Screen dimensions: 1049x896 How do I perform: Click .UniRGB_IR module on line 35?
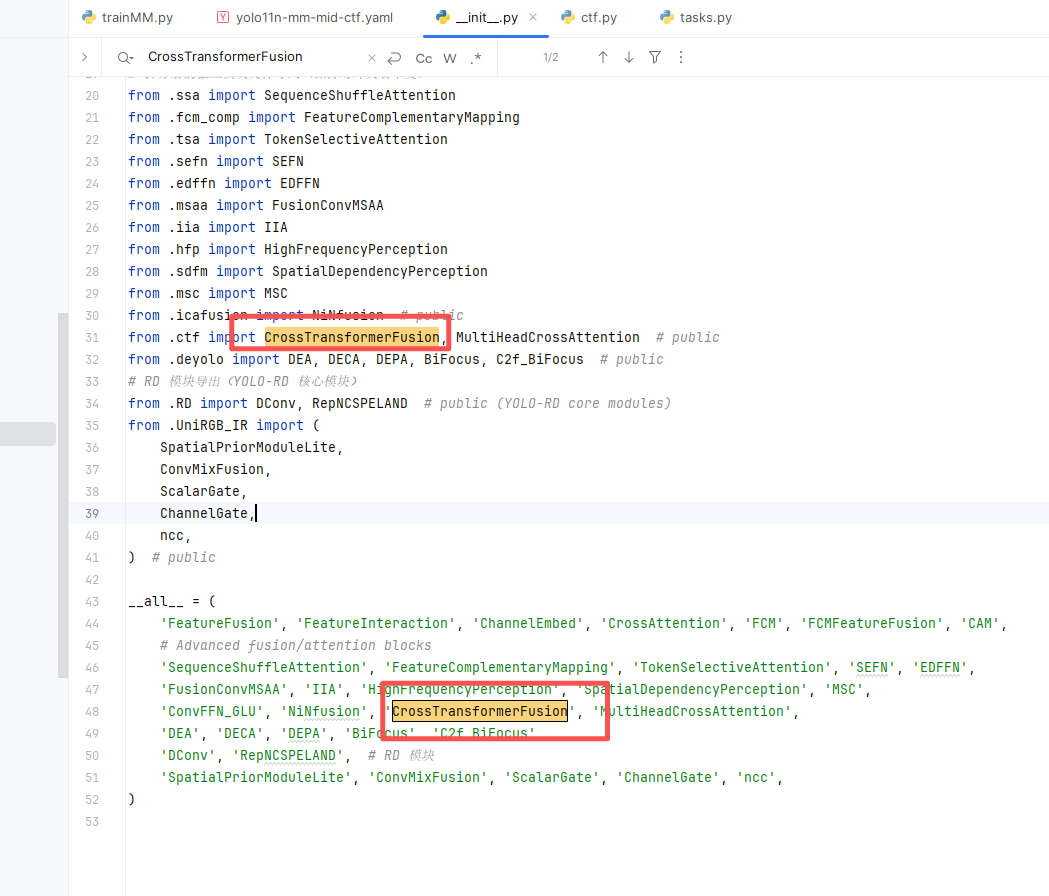(x=208, y=426)
